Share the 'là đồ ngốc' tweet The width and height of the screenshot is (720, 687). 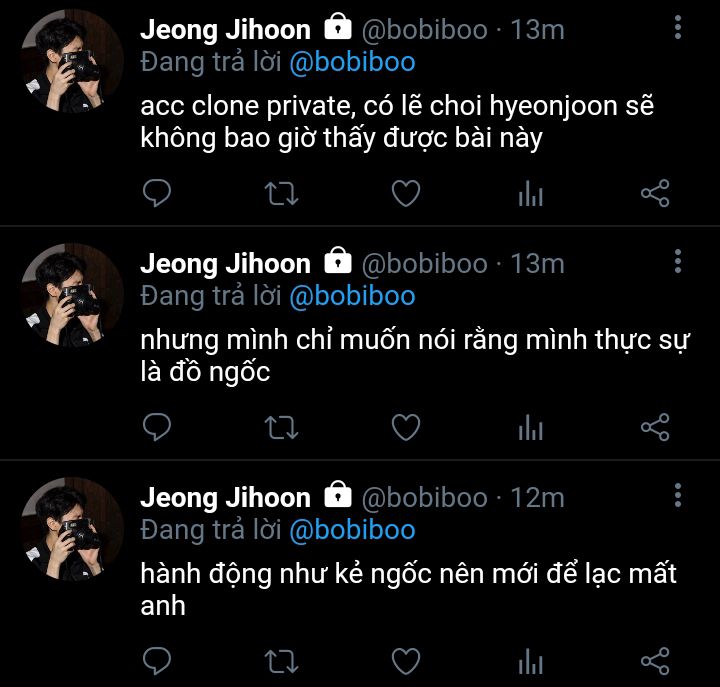655,427
